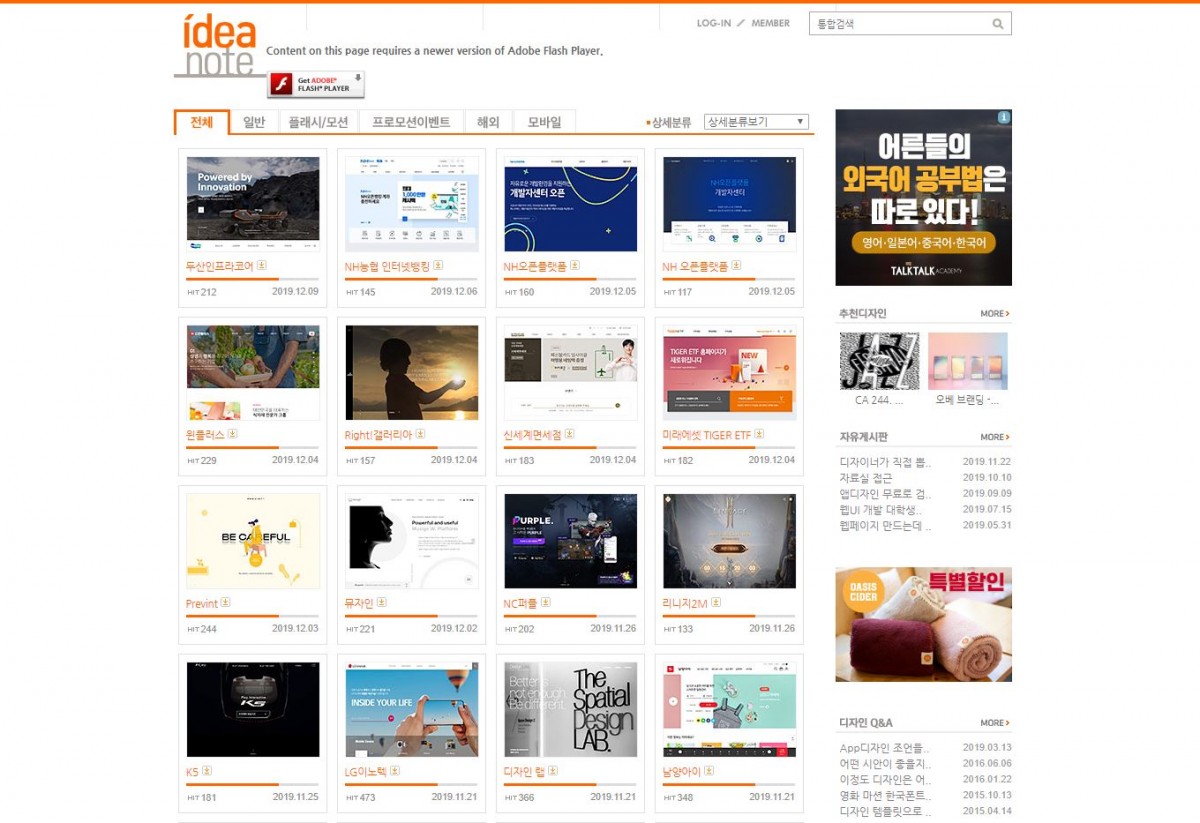The height and width of the screenshot is (823, 1200).
Task: Click the small icon next to Prevint
Action: tap(226, 603)
